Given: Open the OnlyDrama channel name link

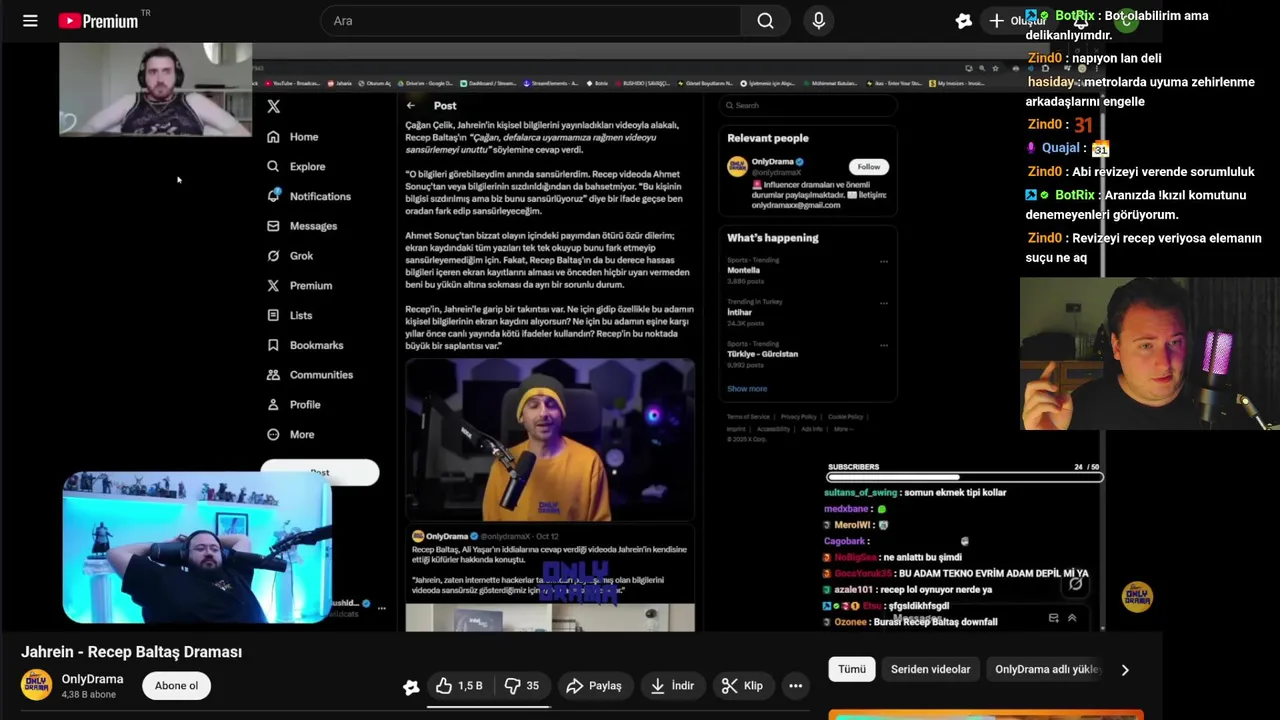Looking at the screenshot, I should [92, 679].
